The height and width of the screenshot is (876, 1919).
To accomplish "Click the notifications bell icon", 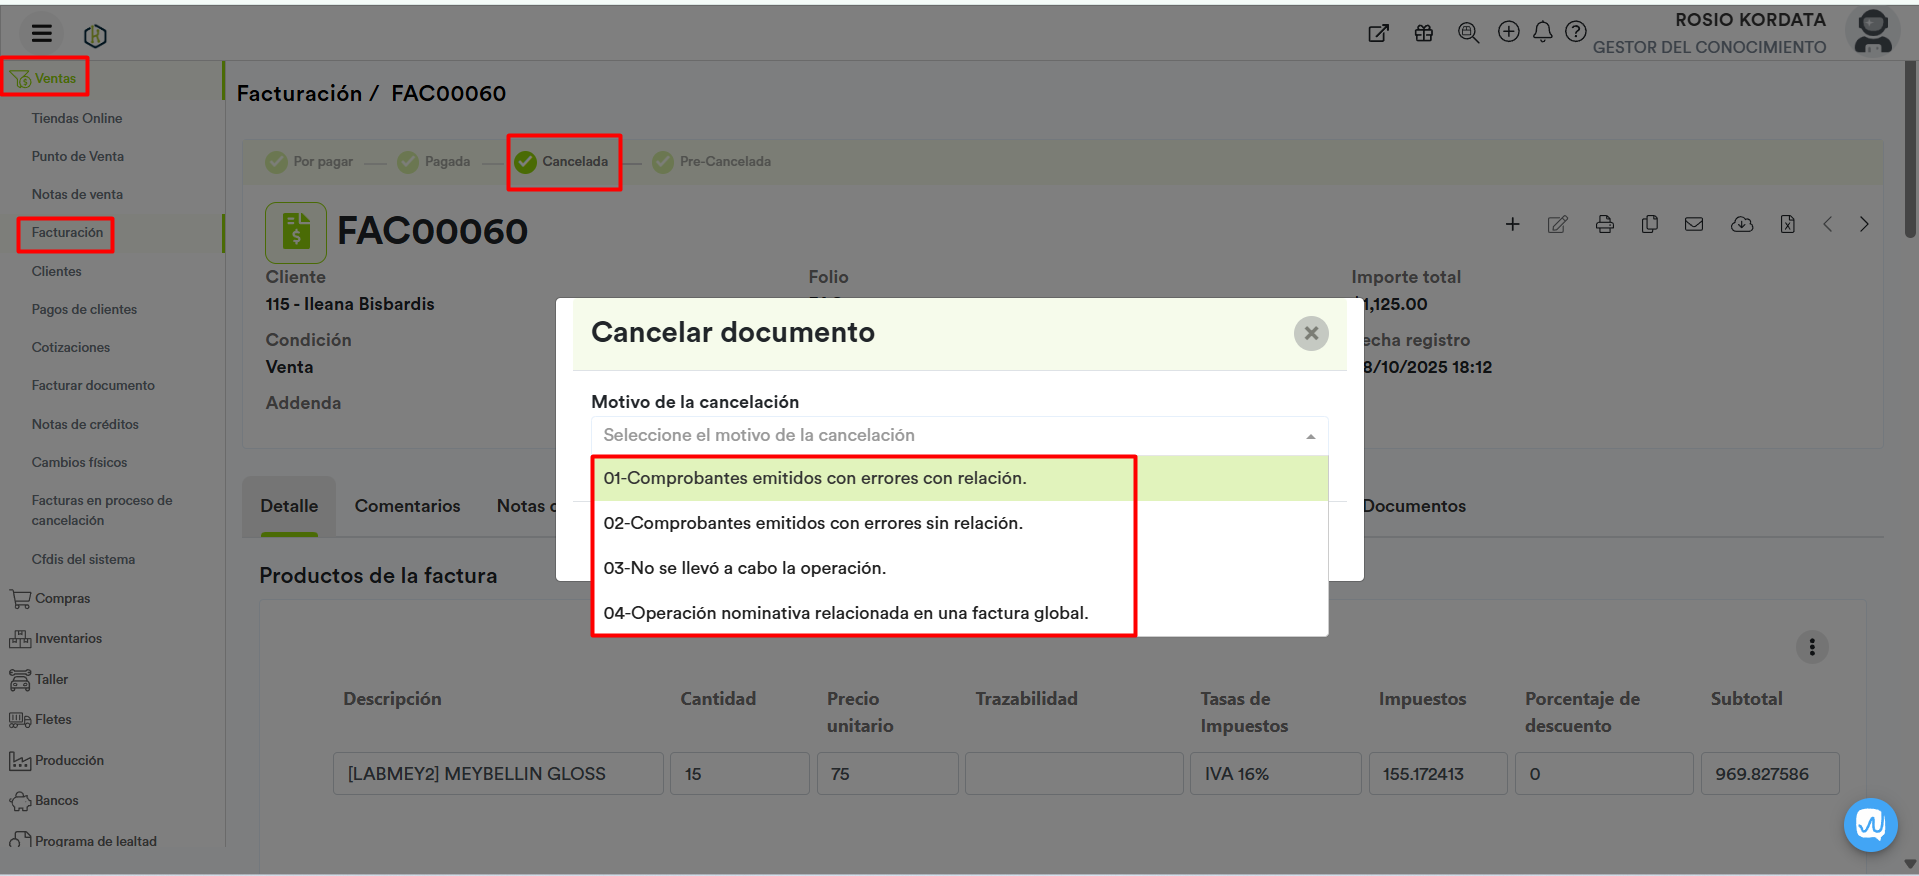I will (1542, 33).
